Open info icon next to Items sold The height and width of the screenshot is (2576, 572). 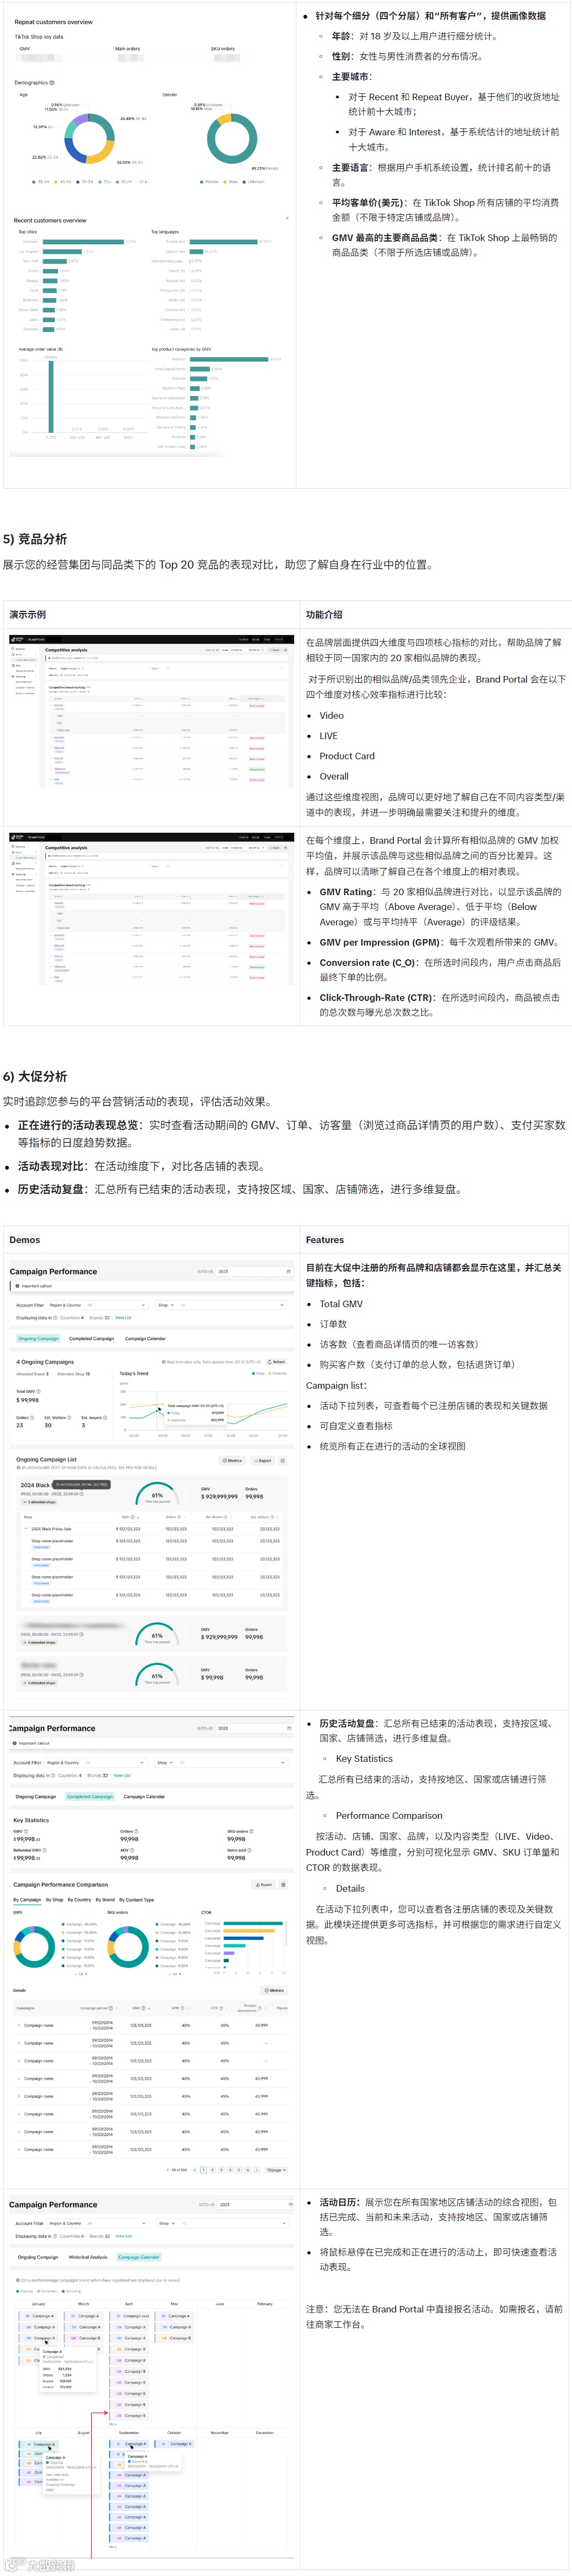(250, 1850)
